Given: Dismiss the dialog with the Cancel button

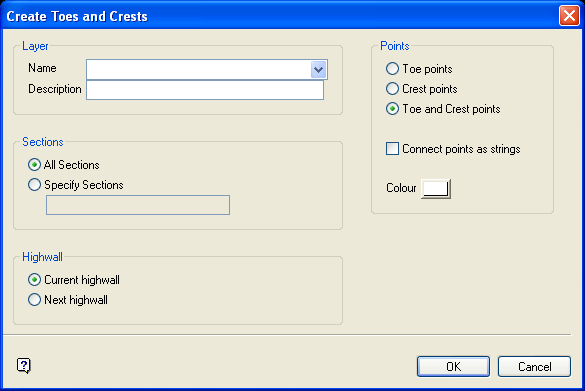Looking at the screenshot, I should click(534, 366).
